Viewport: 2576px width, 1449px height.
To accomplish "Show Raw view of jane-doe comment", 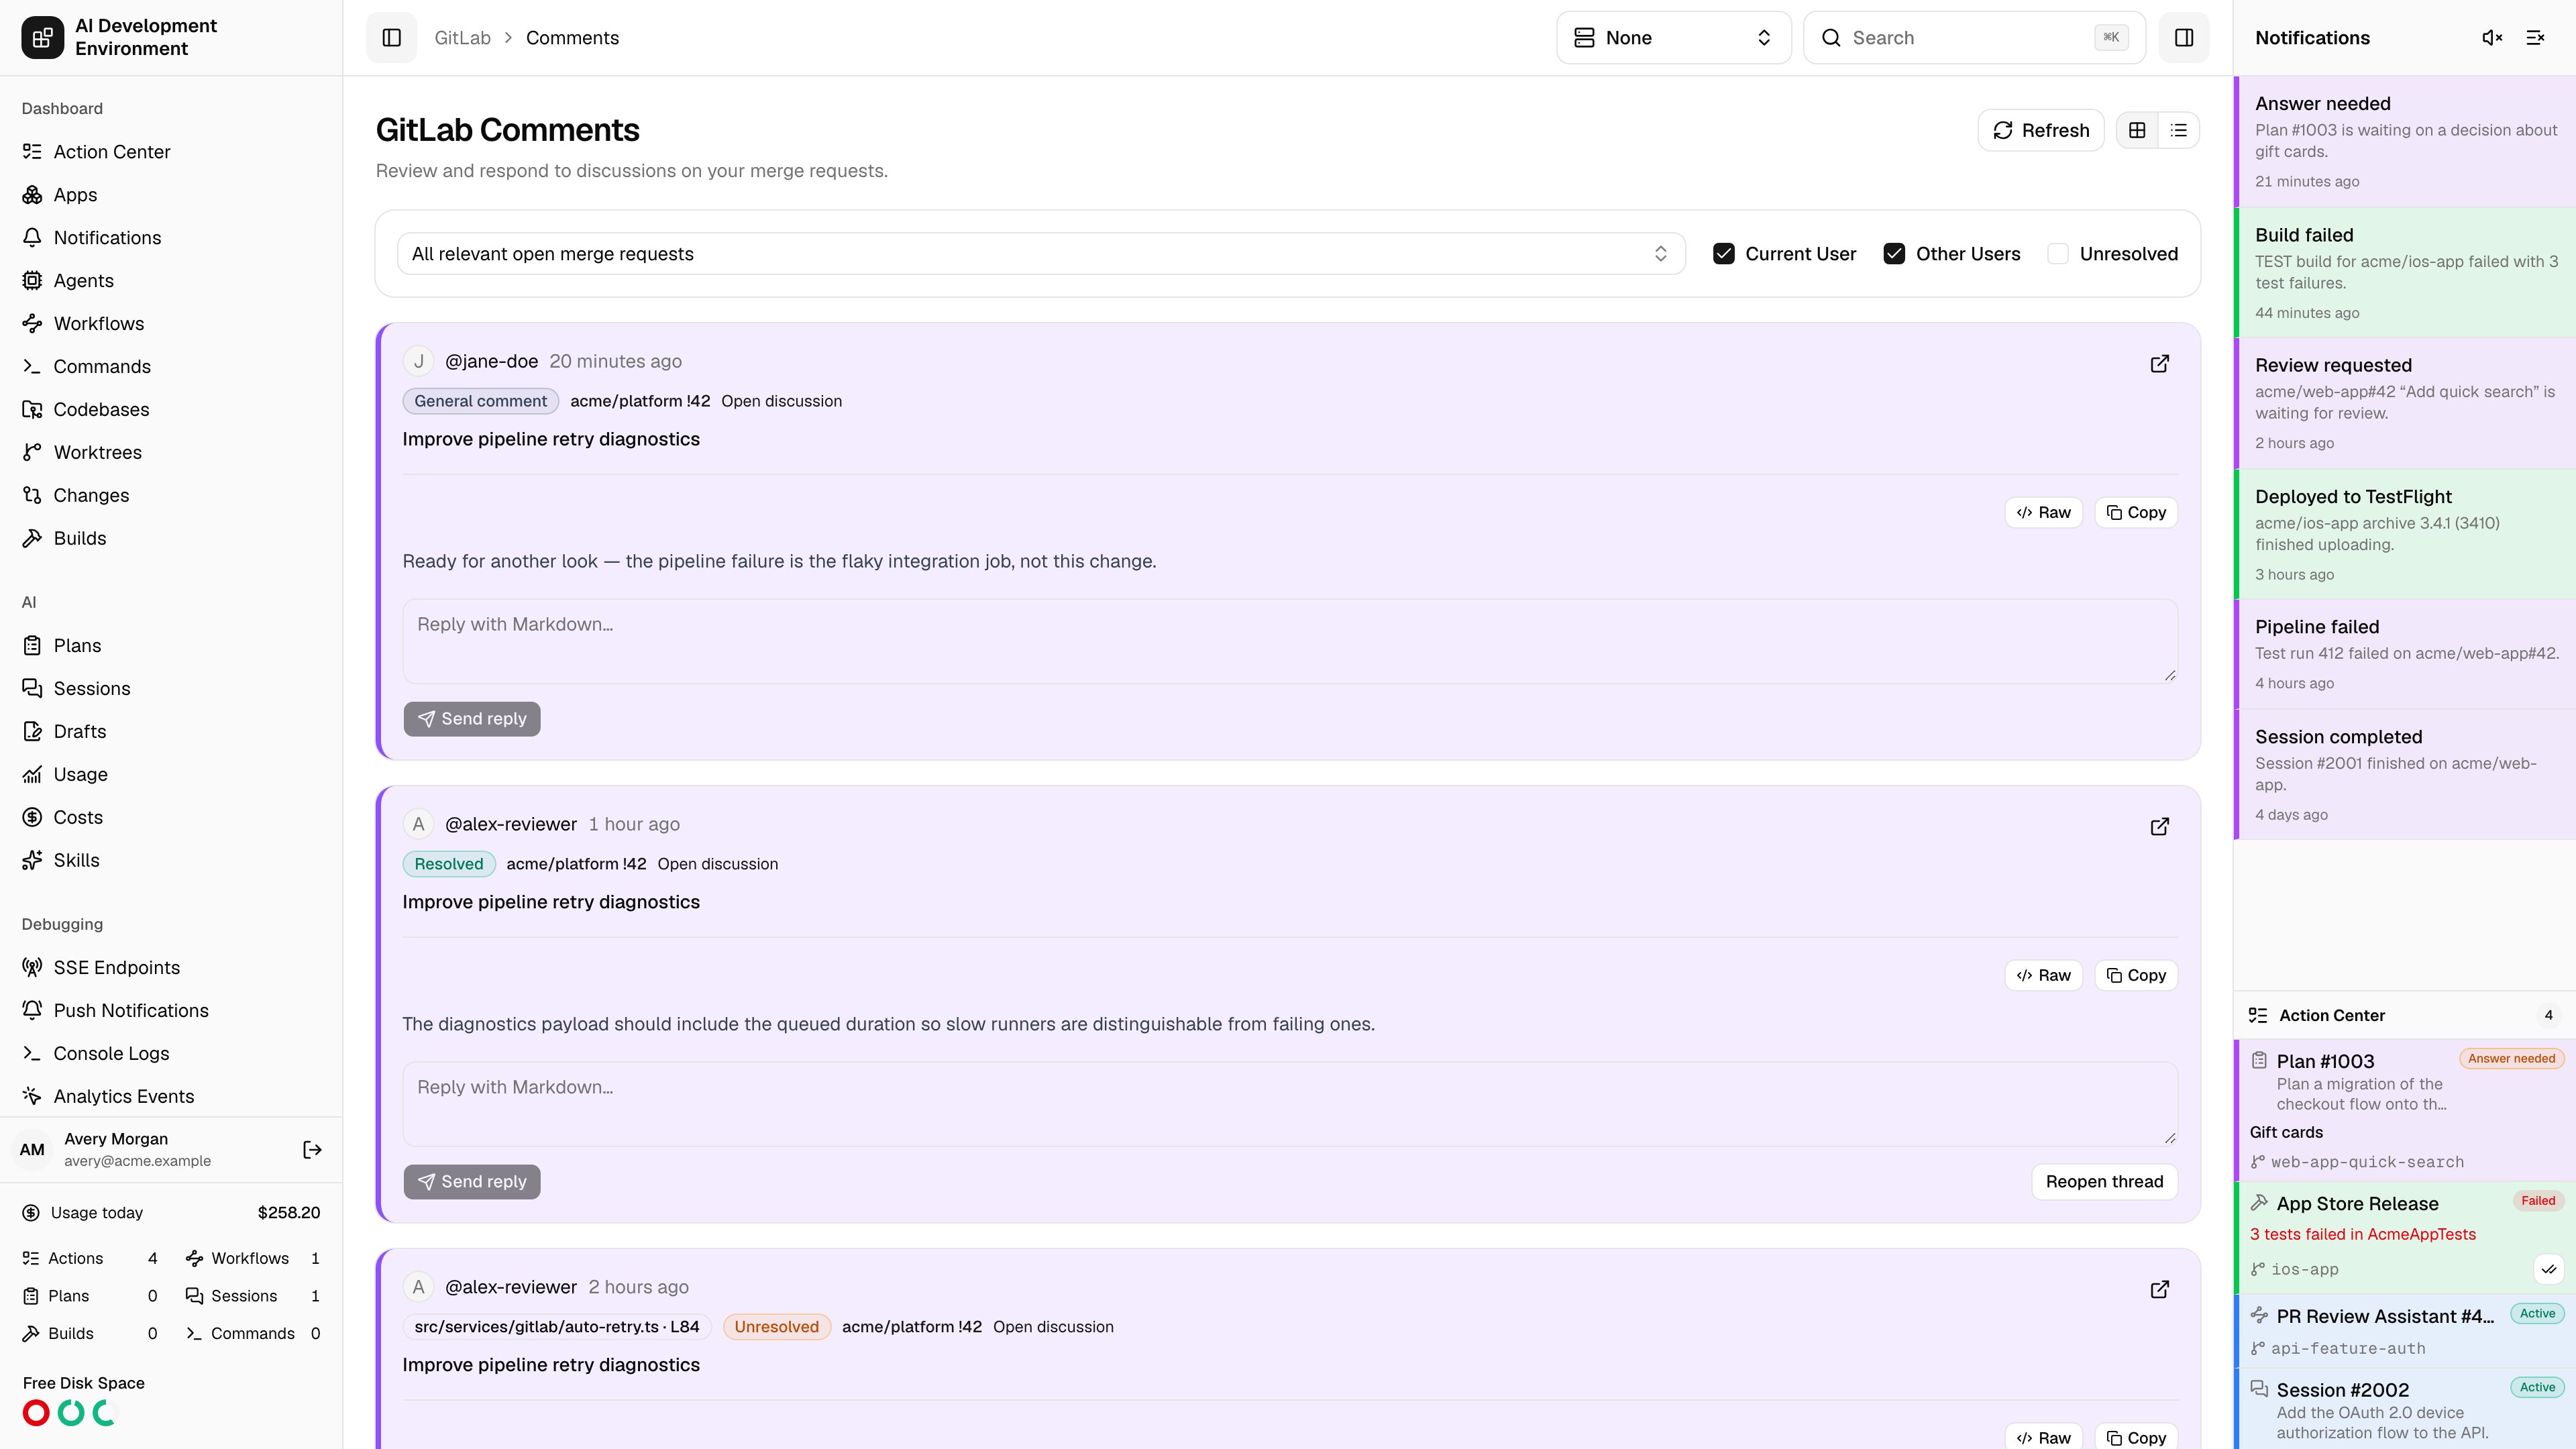I will click(x=2043, y=513).
